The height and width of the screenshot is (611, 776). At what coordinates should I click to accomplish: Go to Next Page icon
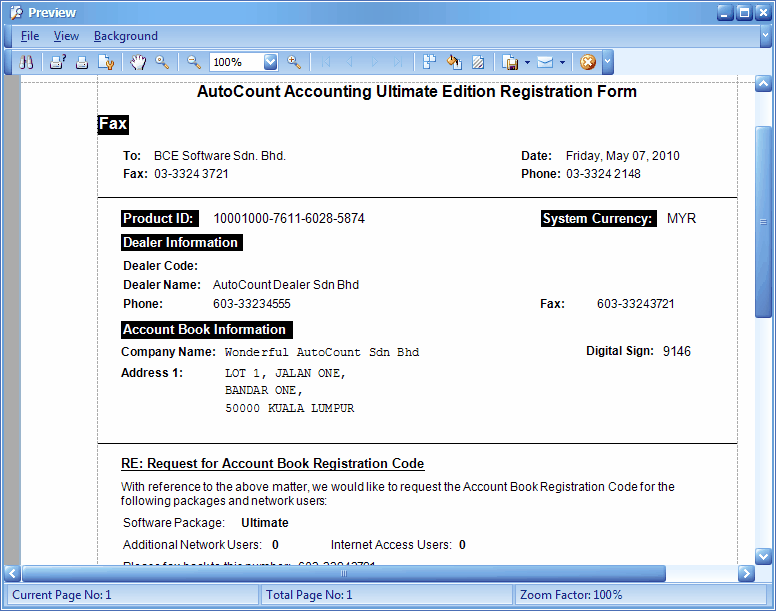tap(374, 62)
